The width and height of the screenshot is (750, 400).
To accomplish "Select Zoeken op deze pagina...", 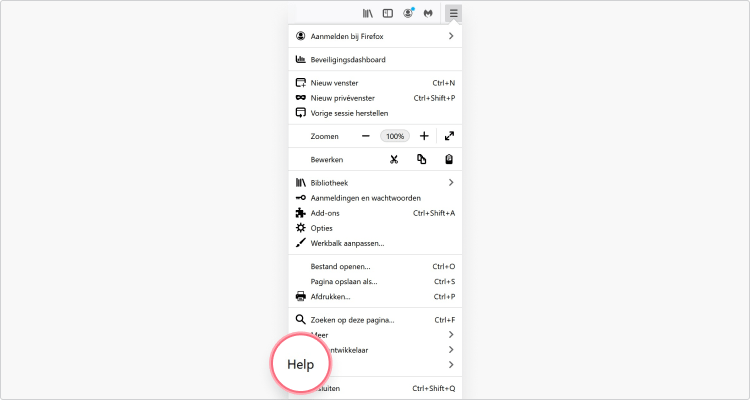I will coord(375,320).
